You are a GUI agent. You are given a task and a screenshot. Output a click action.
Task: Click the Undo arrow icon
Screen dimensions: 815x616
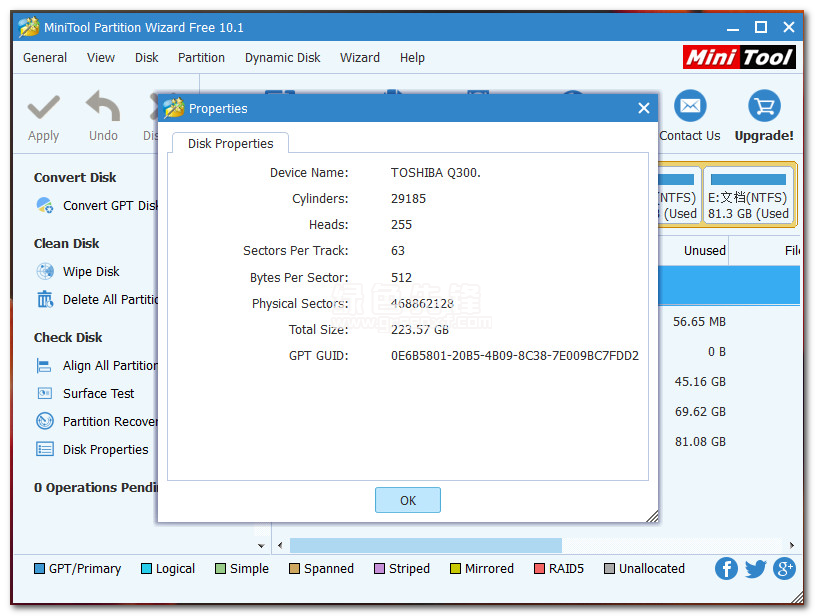103,106
